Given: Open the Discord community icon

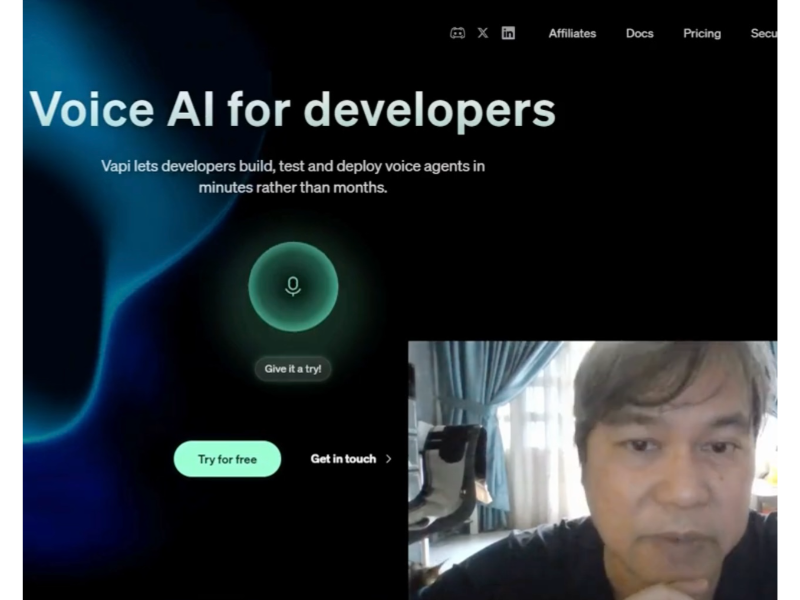Looking at the screenshot, I should point(457,33).
